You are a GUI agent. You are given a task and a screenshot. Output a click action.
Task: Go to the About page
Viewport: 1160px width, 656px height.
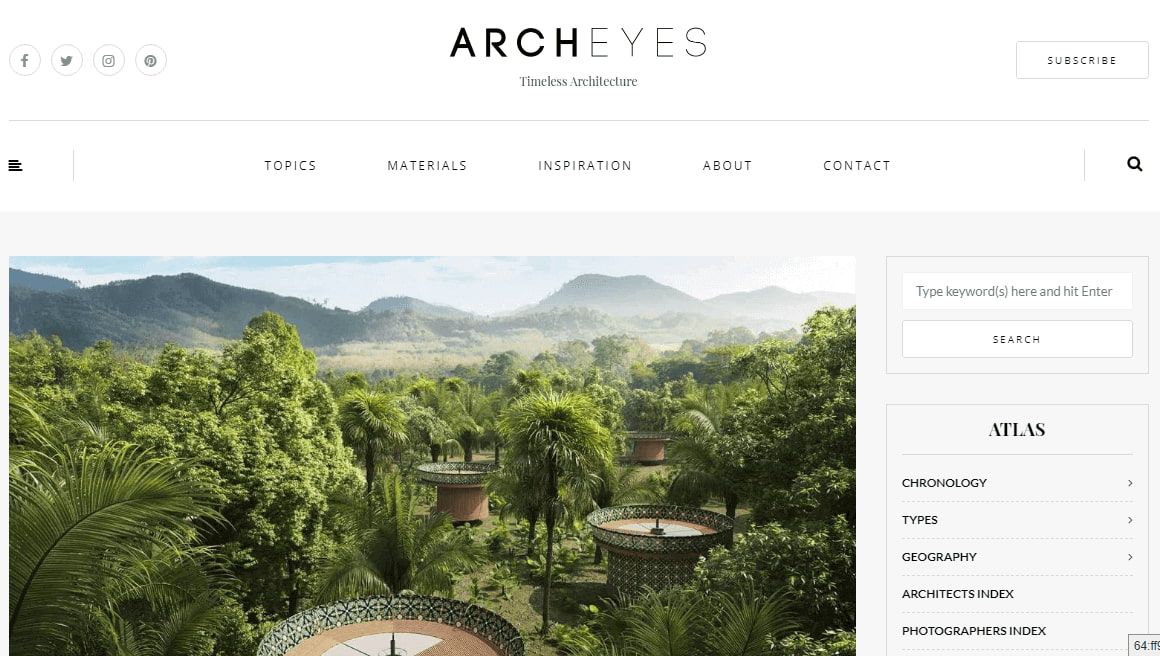[x=727, y=166]
